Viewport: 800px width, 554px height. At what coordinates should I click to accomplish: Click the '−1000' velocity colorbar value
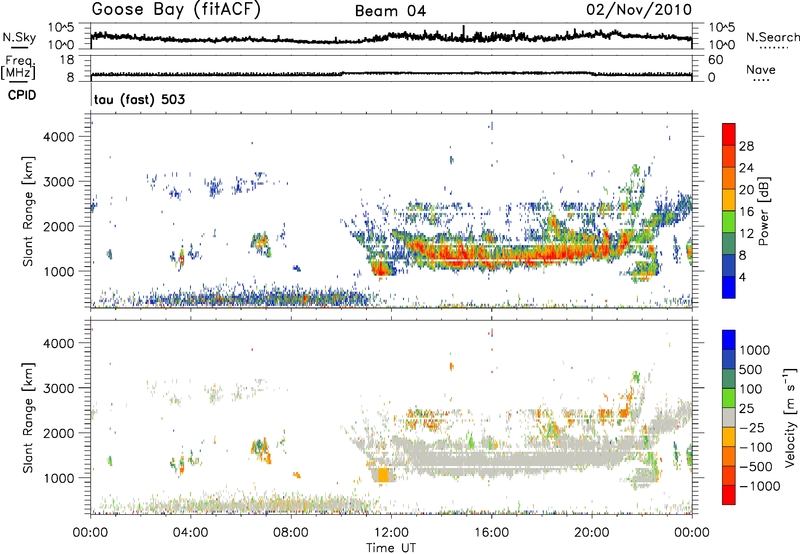(x=760, y=486)
